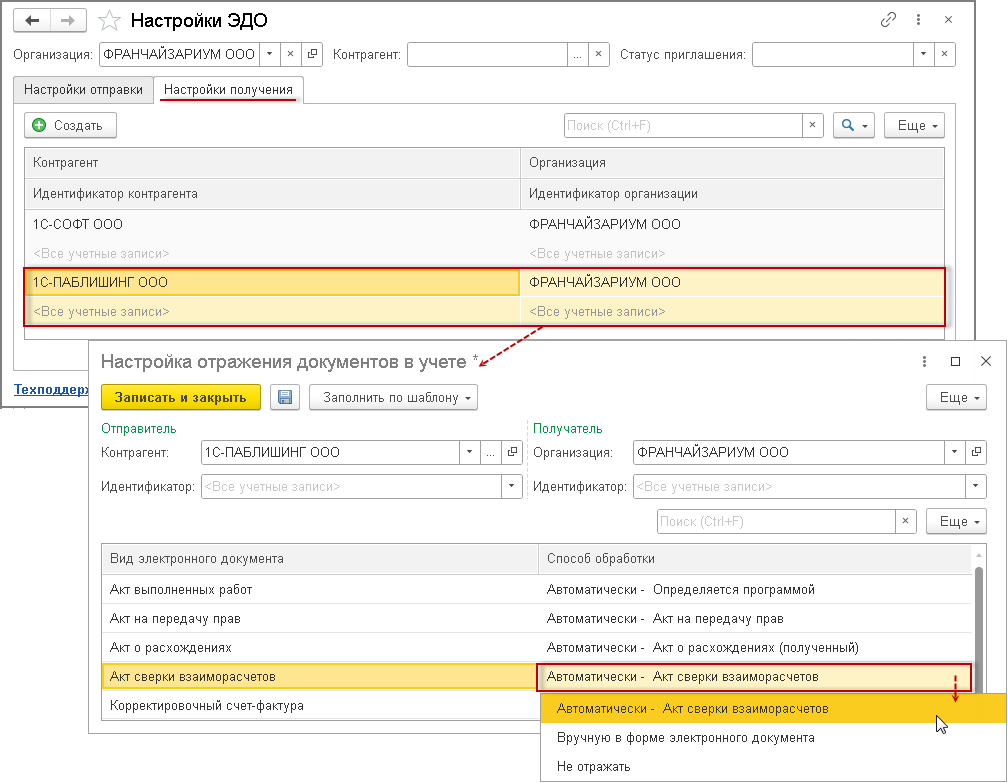This screenshot has width=1008, height=783.
Task: Save settings with the floppy disk icon
Action: 284,397
